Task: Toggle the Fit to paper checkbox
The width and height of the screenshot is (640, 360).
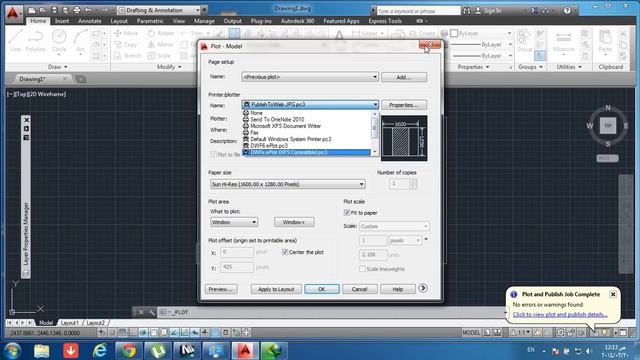Action: pos(347,213)
